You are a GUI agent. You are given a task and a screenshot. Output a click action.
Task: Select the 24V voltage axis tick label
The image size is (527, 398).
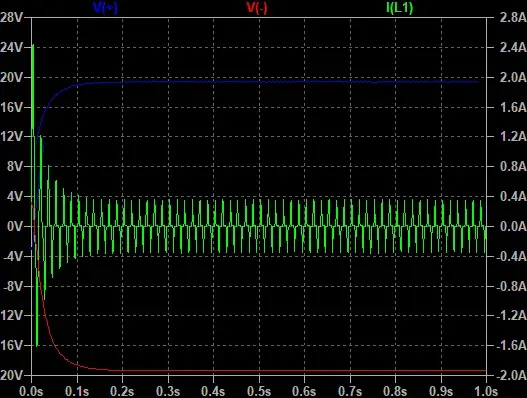[11, 47]
